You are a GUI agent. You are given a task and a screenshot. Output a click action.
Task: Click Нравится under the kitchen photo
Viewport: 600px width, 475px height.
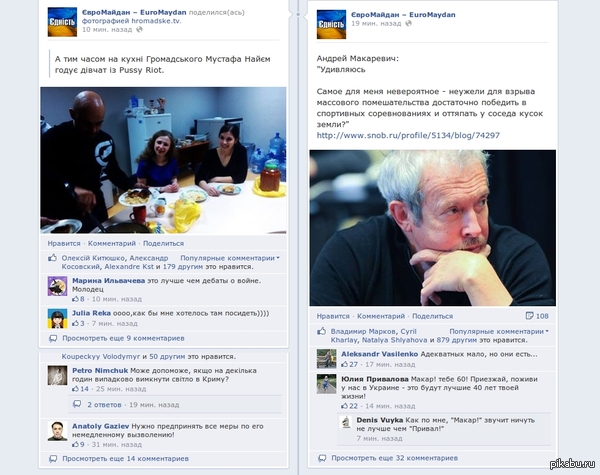[64, 243]
